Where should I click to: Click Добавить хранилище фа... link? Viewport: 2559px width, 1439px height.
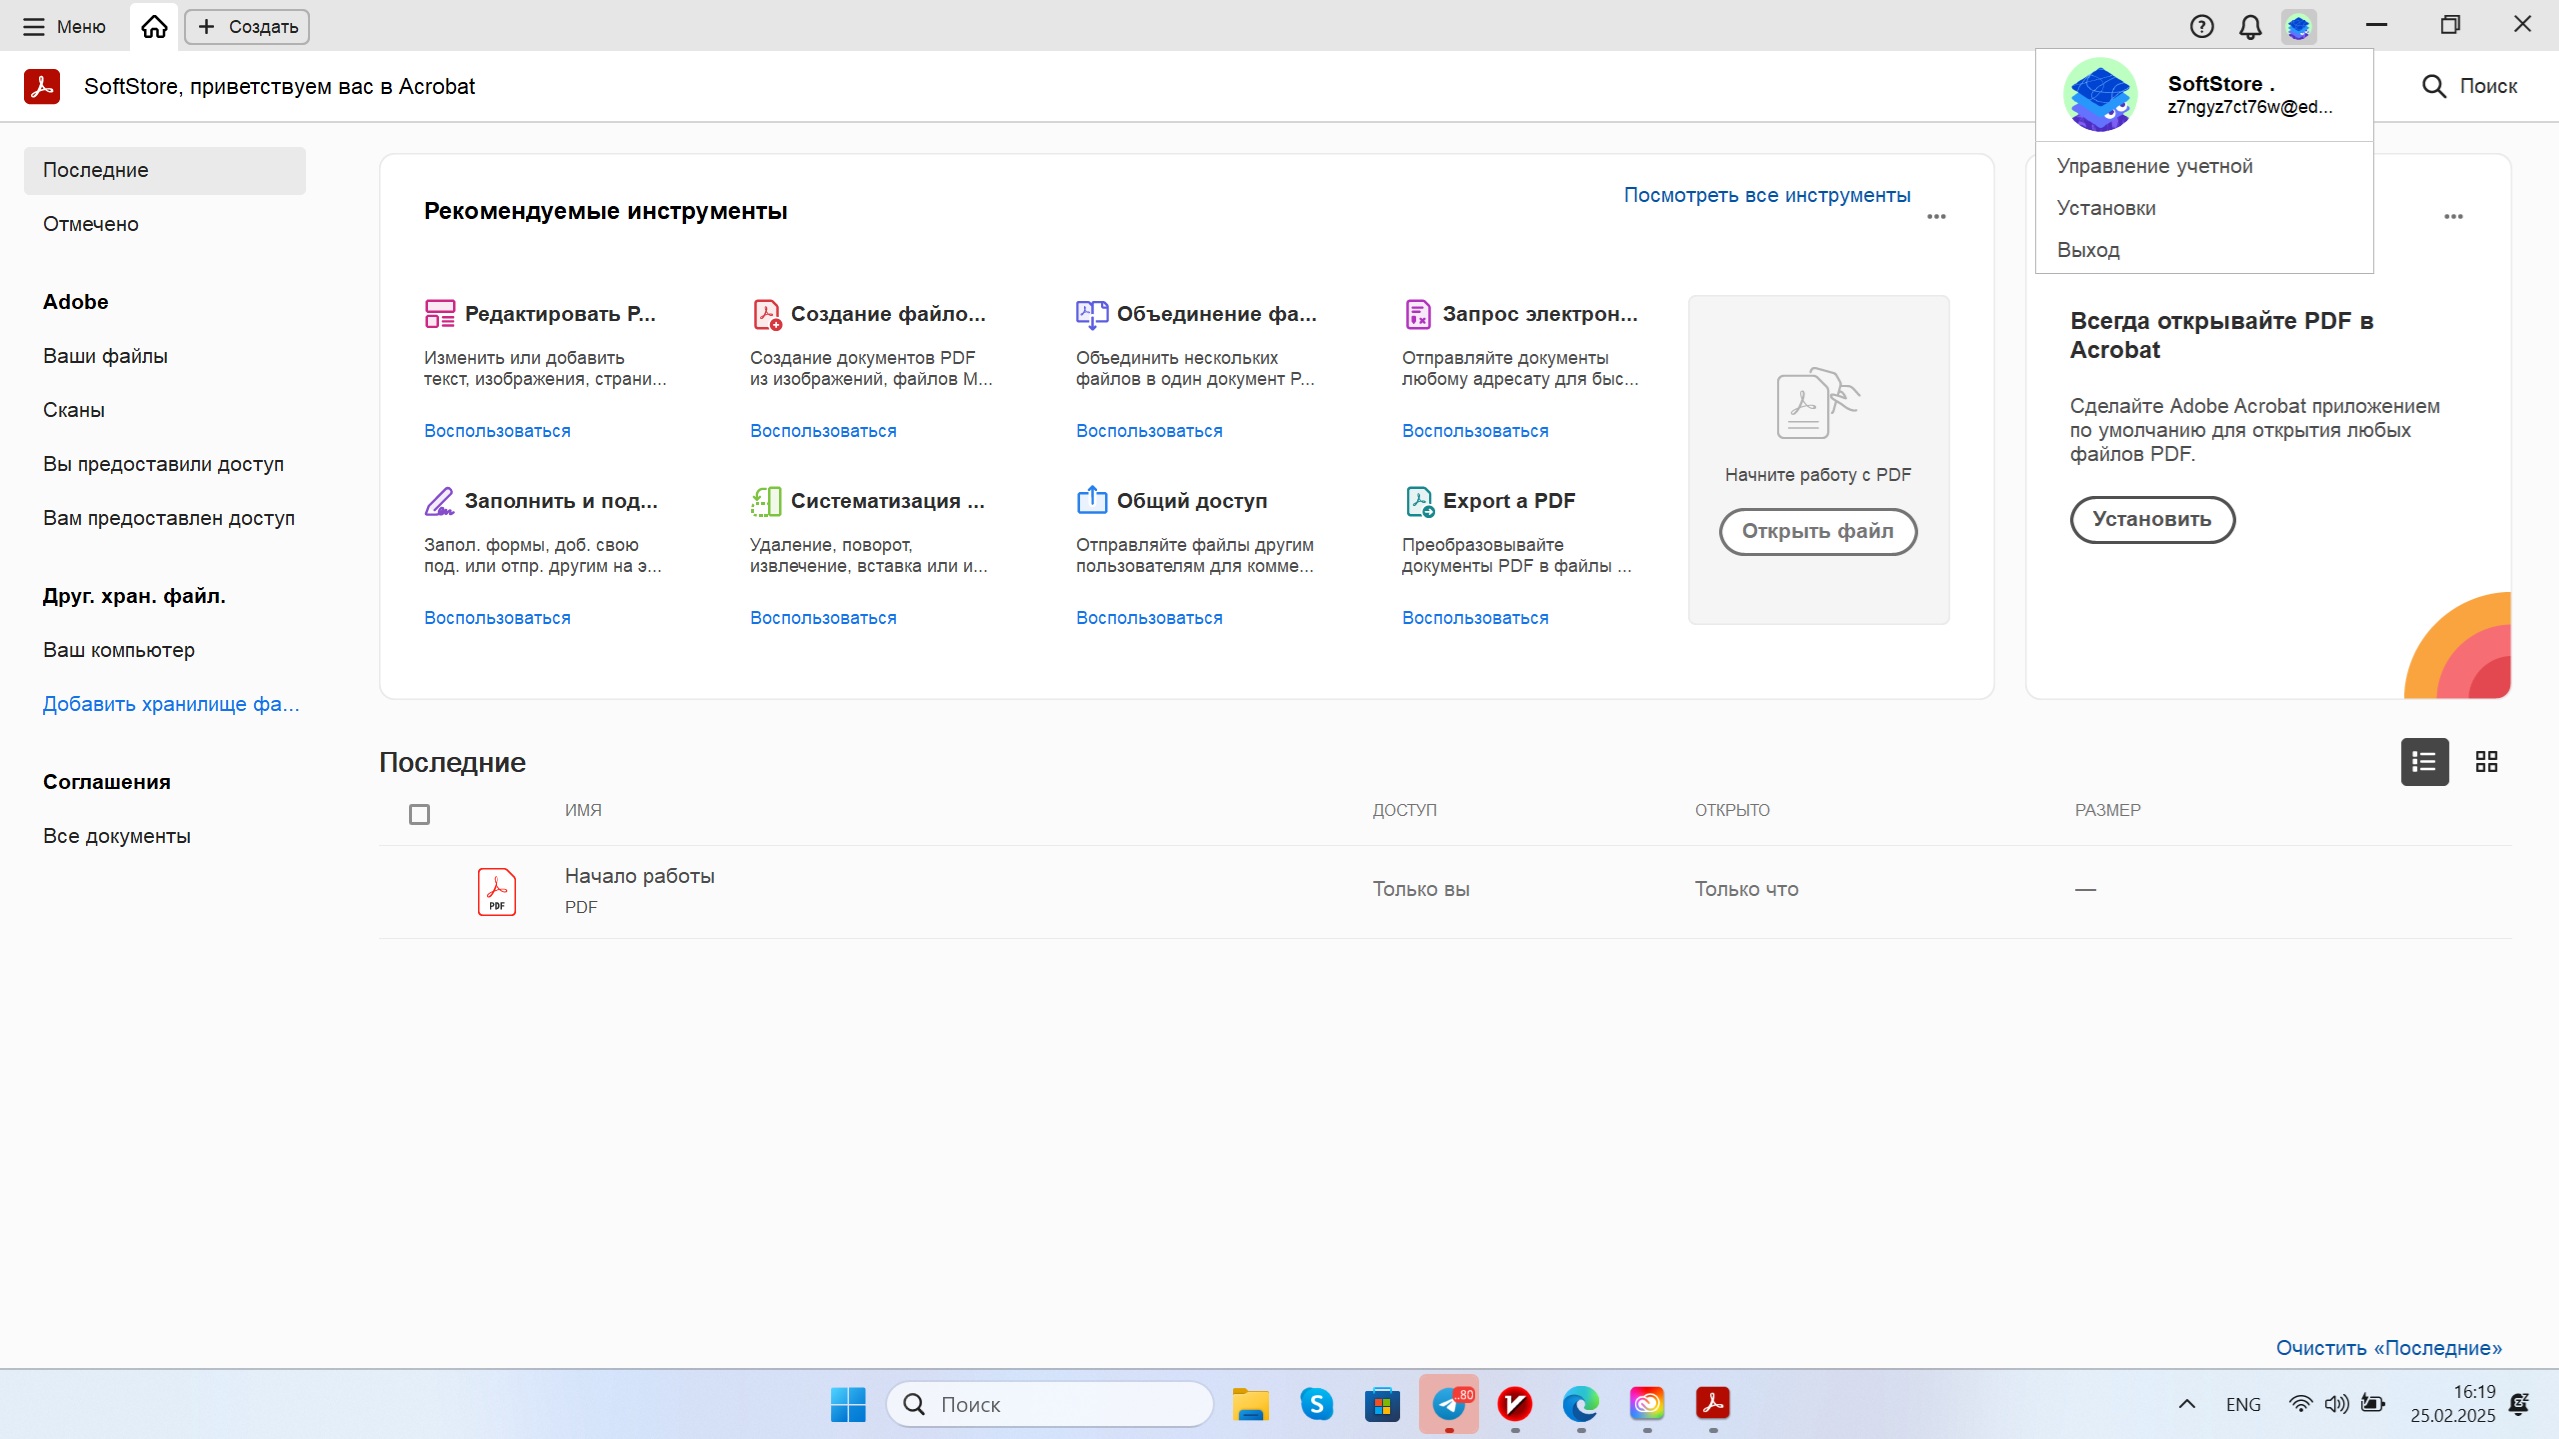171,704
